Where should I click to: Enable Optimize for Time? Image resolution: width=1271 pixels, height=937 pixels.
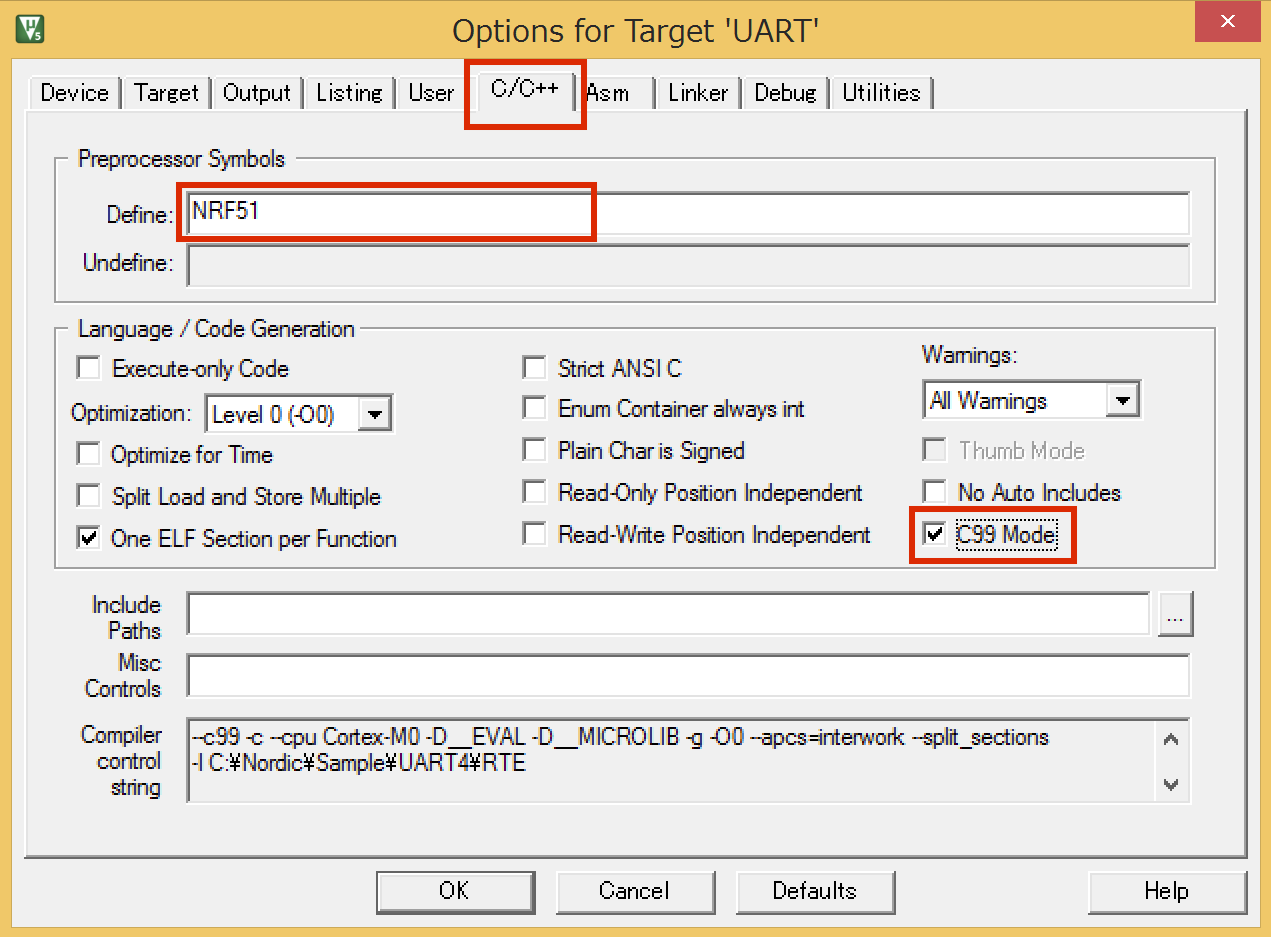tap(90, 455)
